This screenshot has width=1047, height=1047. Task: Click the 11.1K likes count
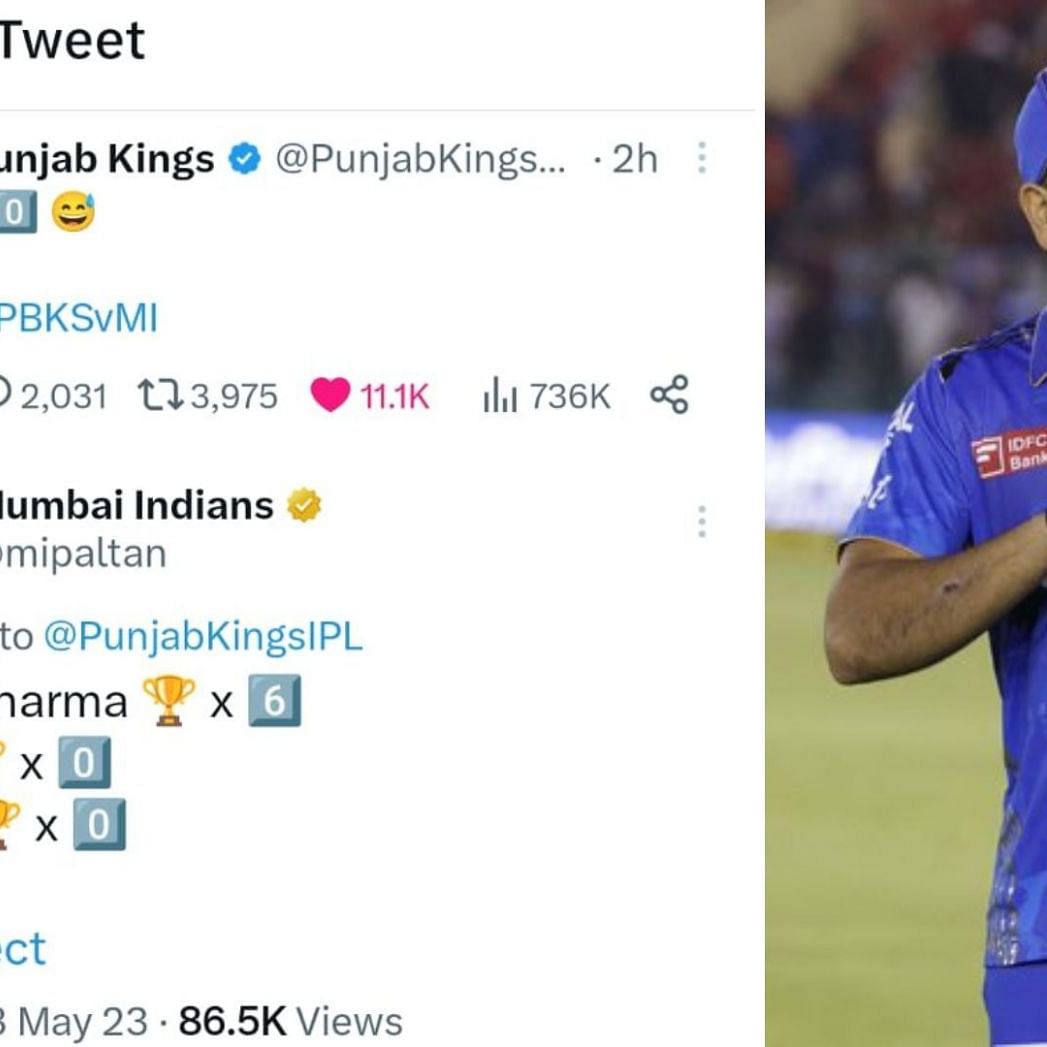(x=395, y=397)
